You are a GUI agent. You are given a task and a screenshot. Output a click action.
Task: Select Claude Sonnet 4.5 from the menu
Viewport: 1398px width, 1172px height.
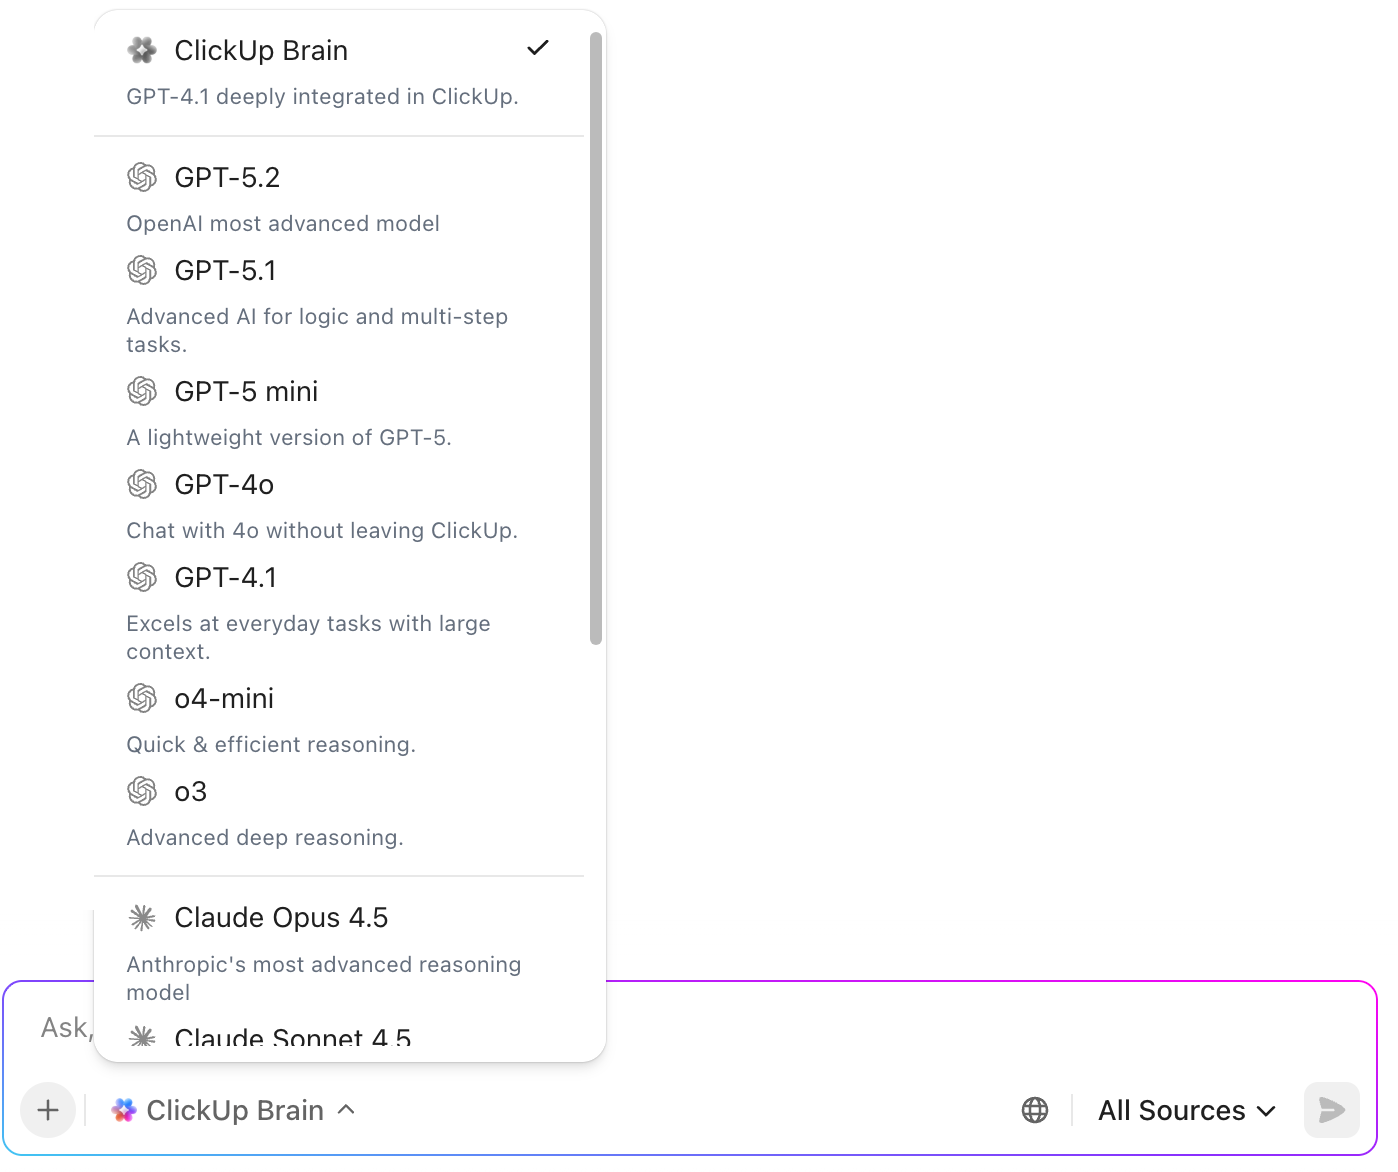click(x=292, y=1038)
